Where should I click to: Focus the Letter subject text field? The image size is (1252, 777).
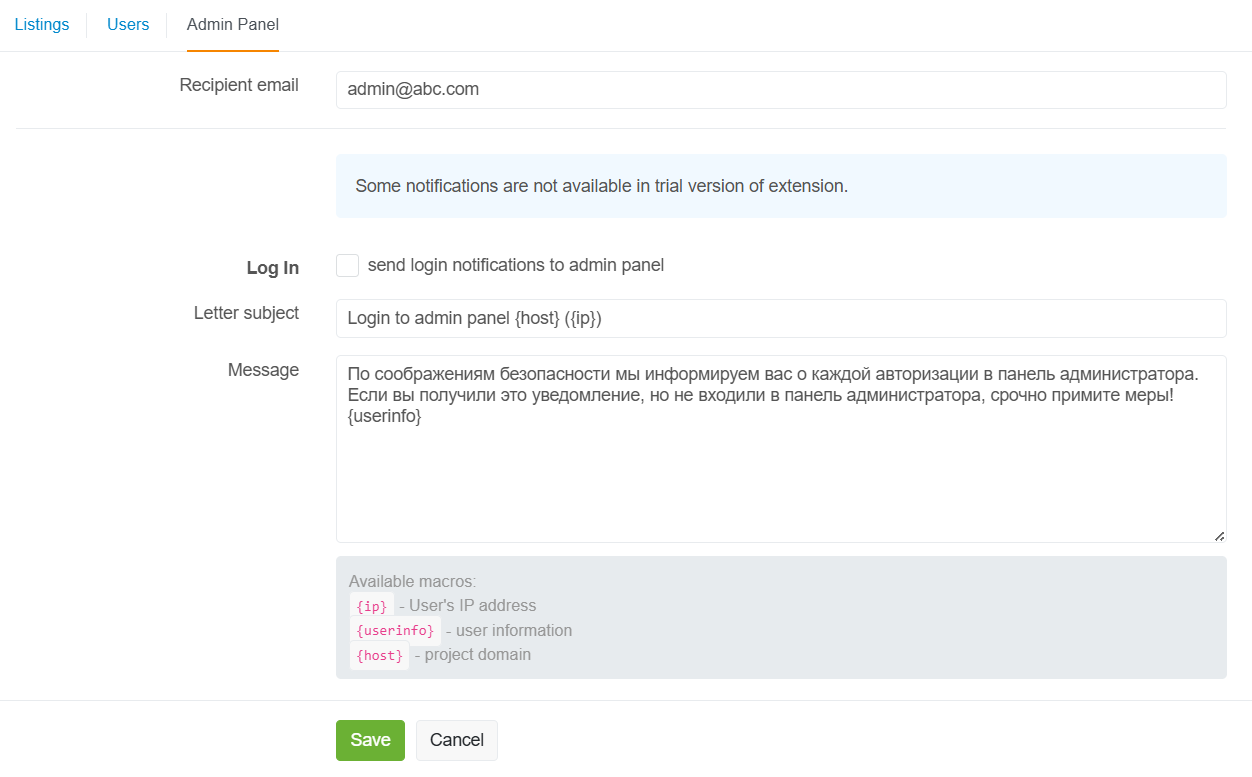click(x=780, y=319)
